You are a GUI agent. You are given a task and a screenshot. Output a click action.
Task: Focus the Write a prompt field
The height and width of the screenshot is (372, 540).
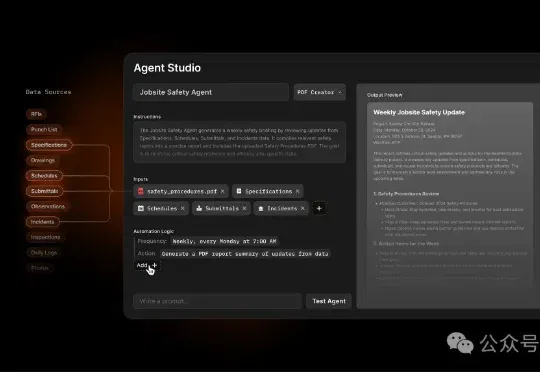[x=217, y=301]
